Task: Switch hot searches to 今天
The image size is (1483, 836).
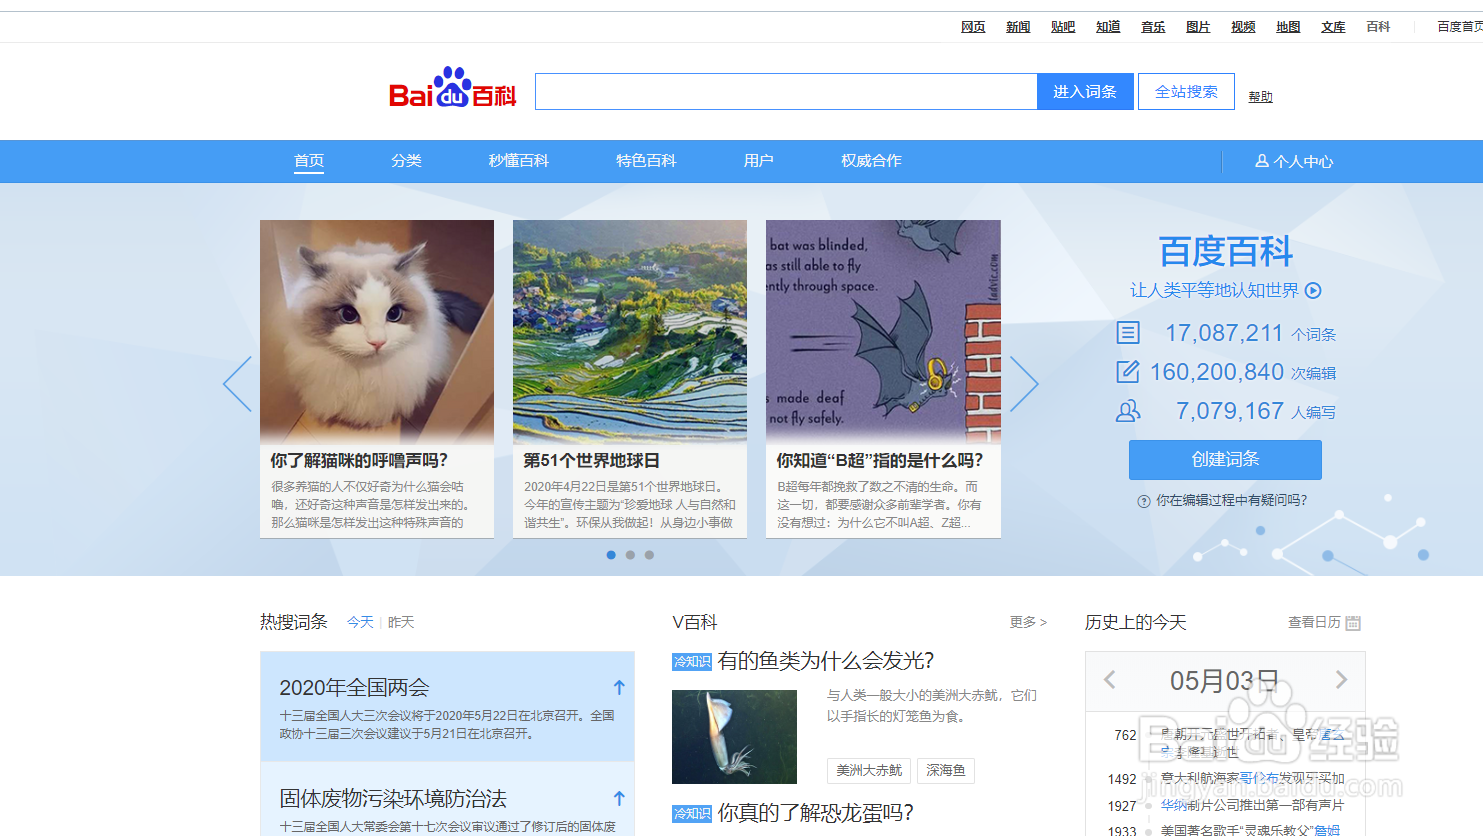Action: [x=360, y=622]
